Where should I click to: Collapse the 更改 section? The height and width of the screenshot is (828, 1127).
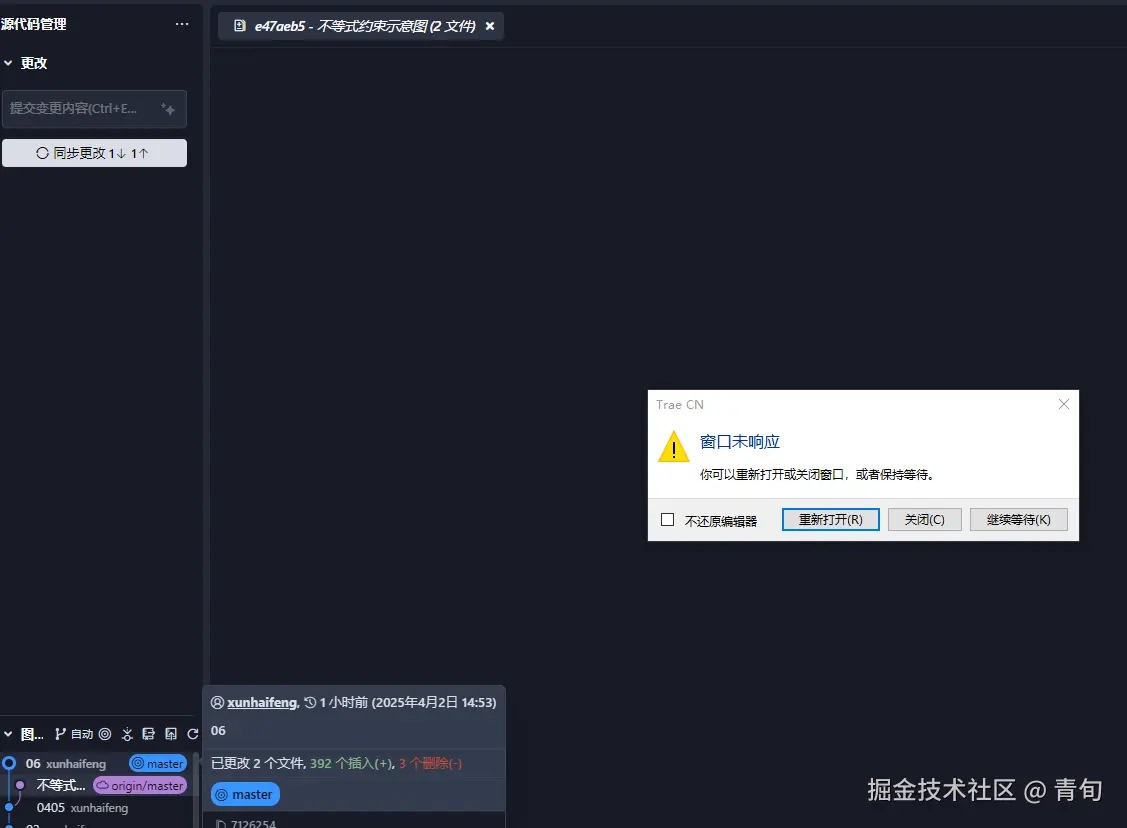tap(11, 62)
